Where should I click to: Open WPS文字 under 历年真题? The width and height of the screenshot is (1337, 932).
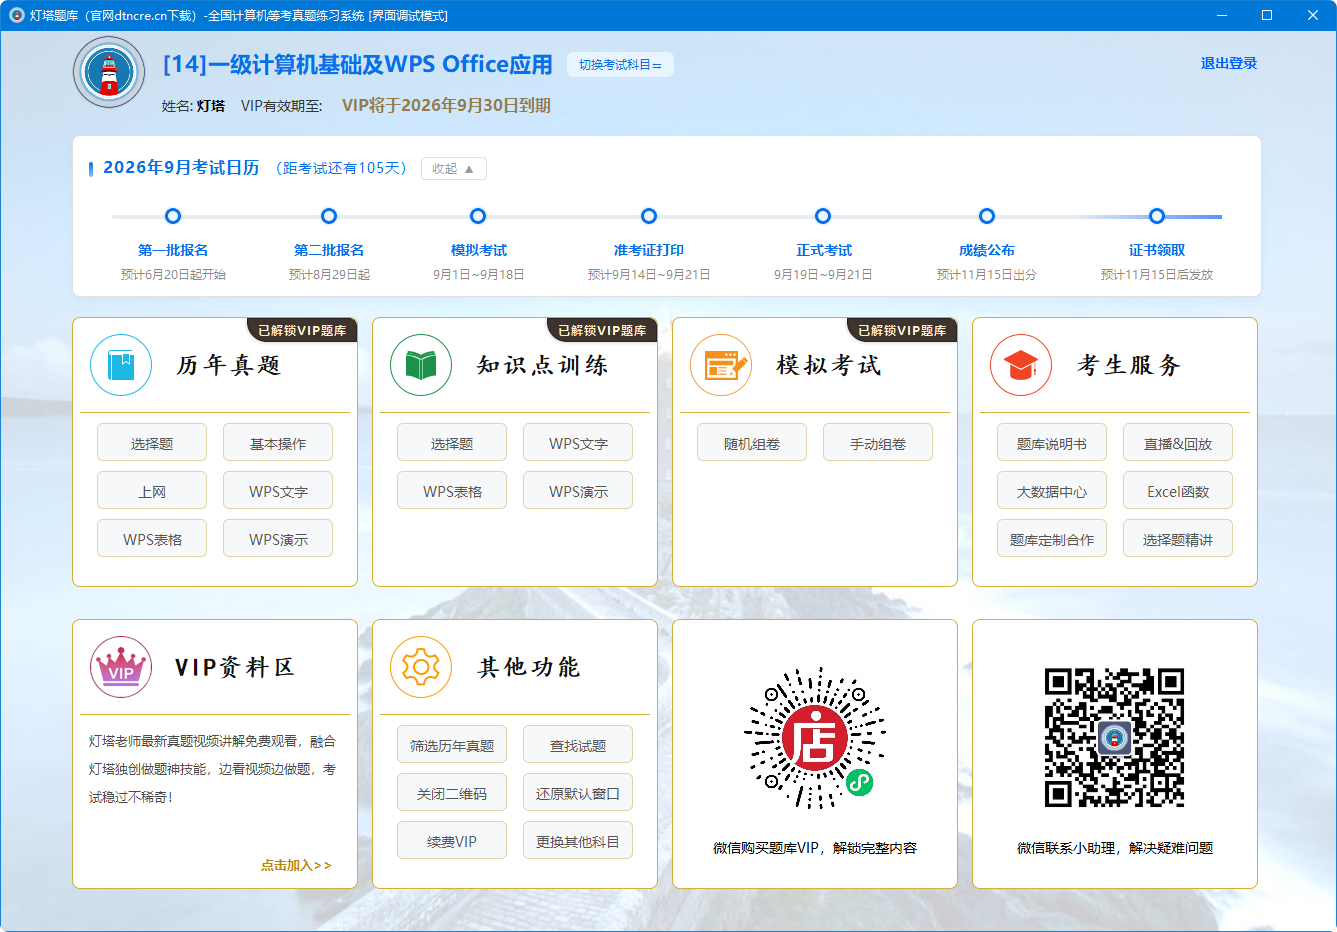click(x=278, y=491)
